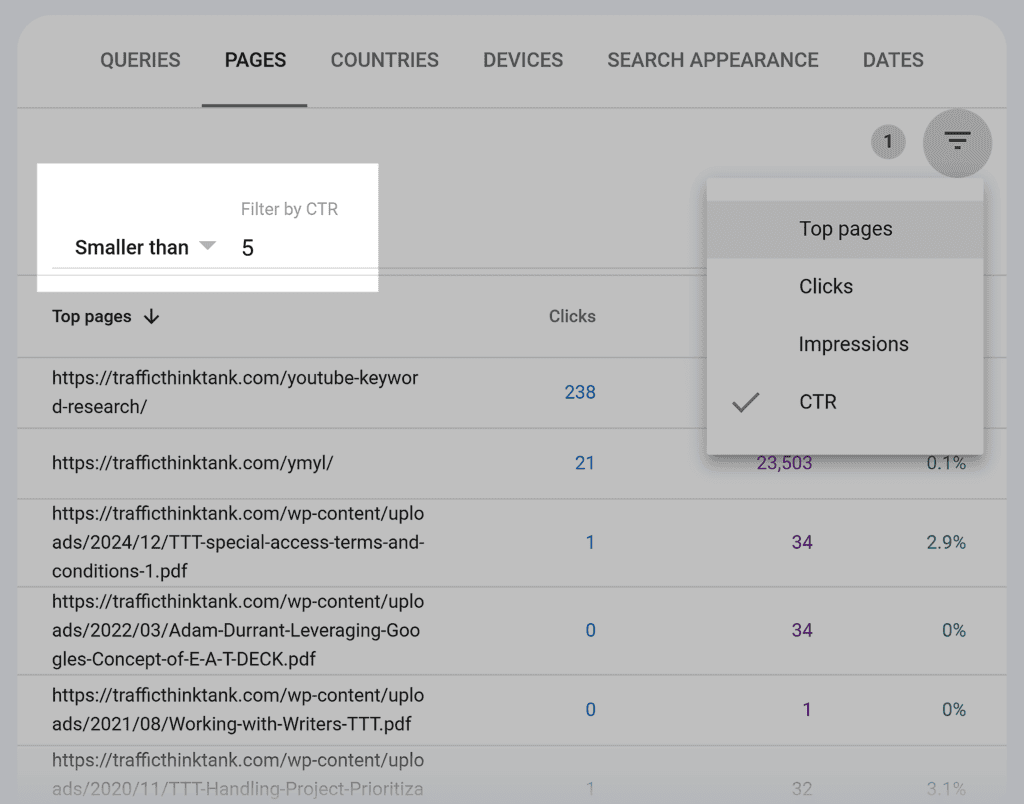
Task: Open the DATES tab
Action: pyautogui.click(x=892, y=60)
